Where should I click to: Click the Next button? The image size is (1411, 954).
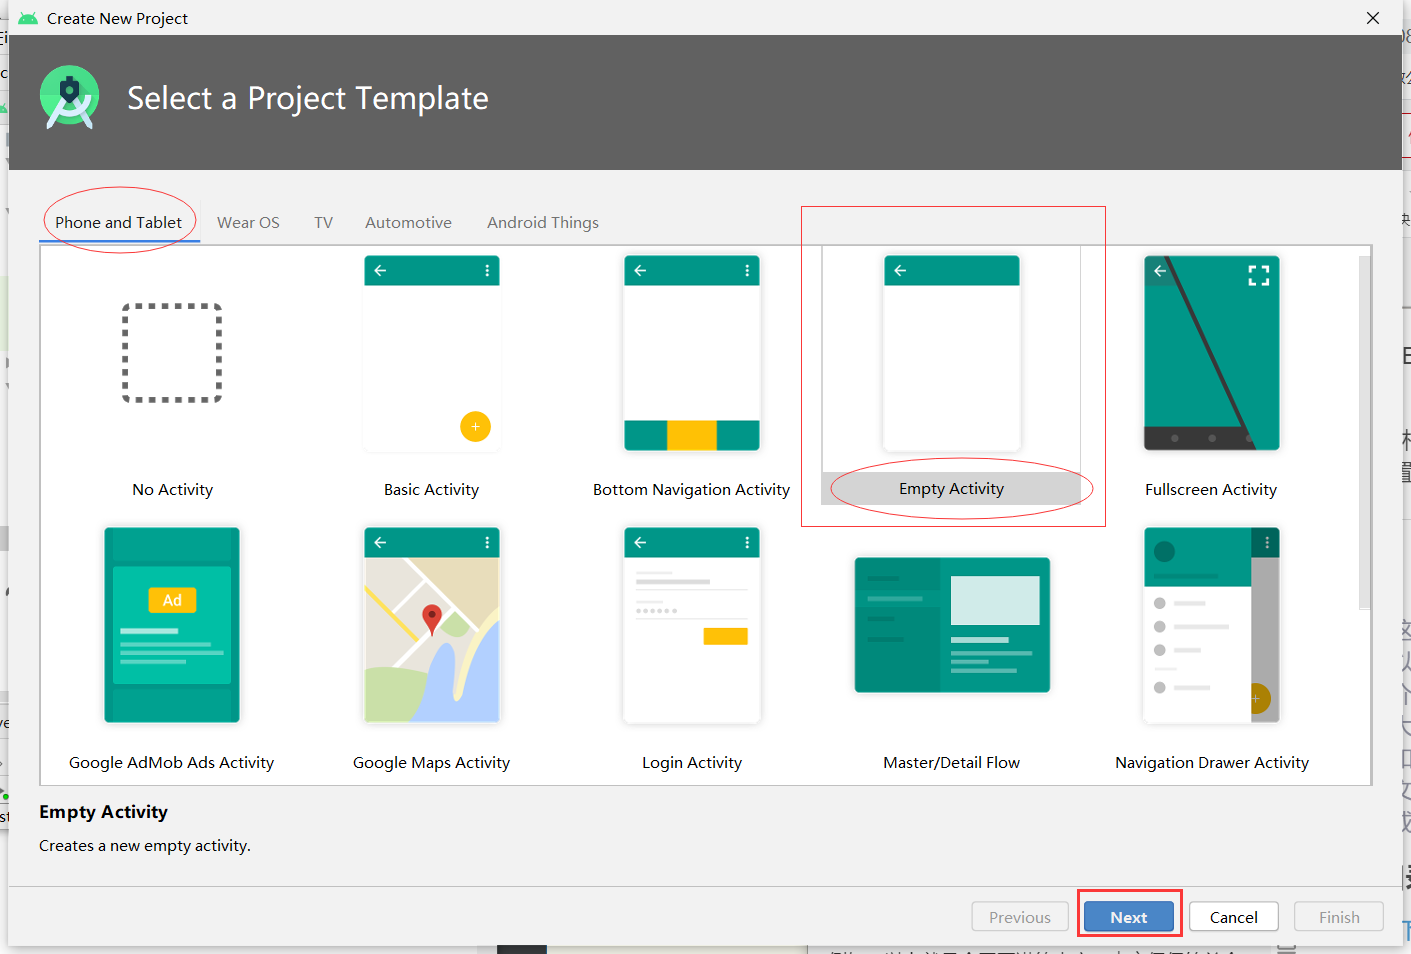coord(1129,917)
